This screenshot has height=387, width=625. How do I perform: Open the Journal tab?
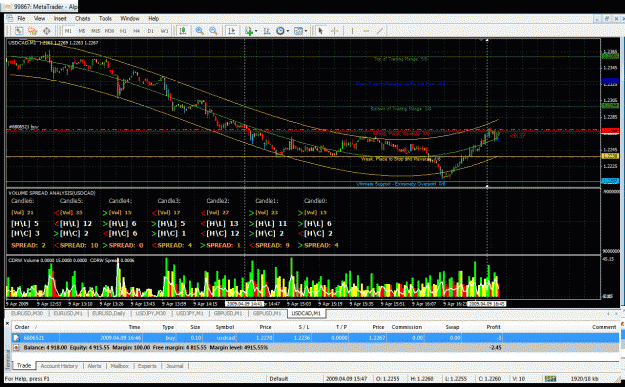(175, 365)
